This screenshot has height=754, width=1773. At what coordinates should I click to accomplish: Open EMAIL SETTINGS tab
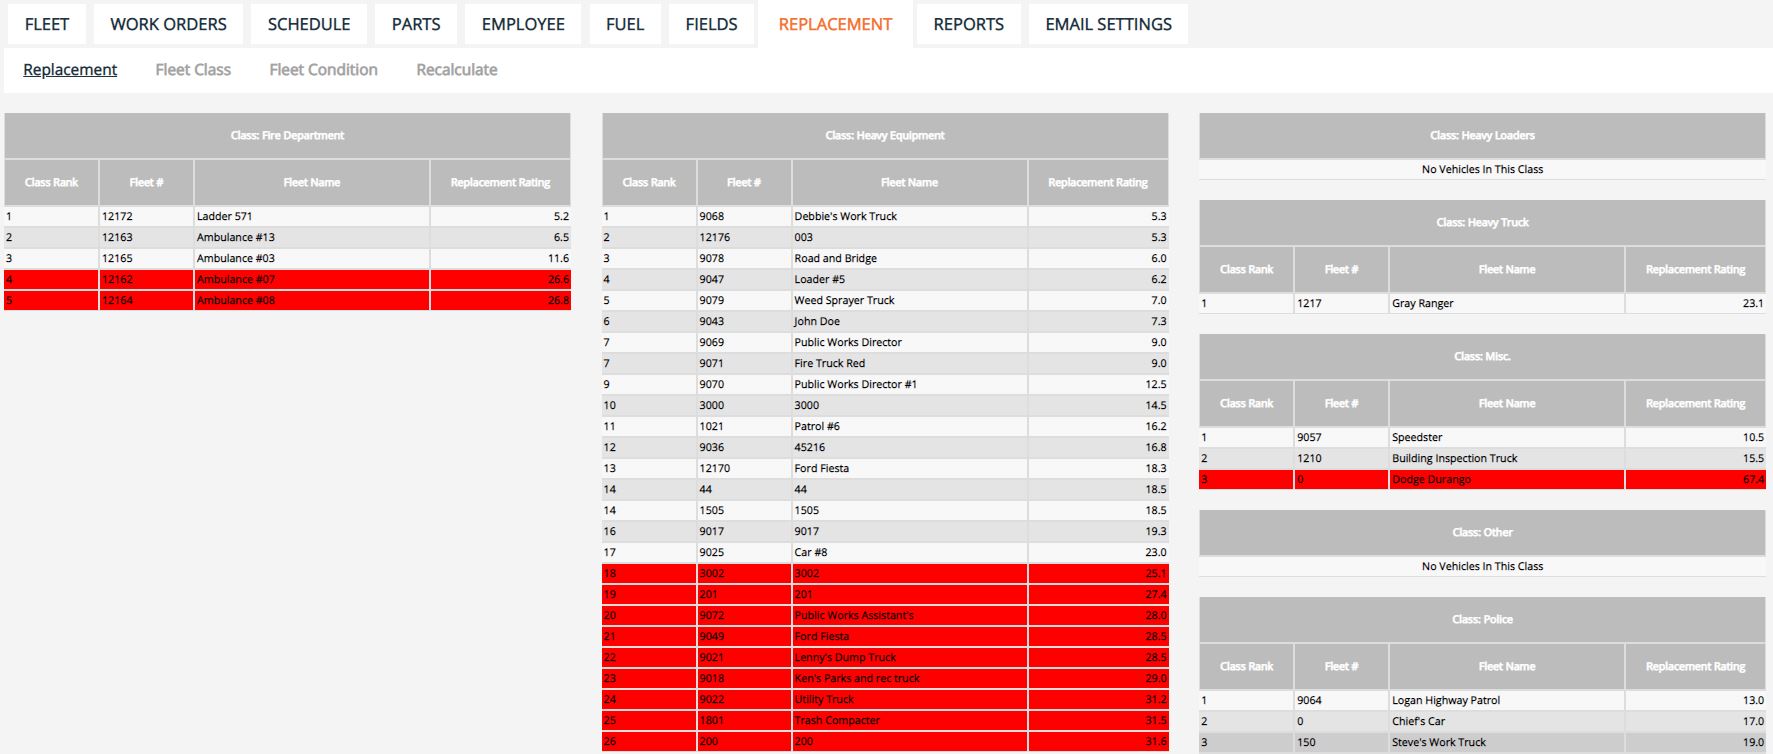[x=1108, y=24]
